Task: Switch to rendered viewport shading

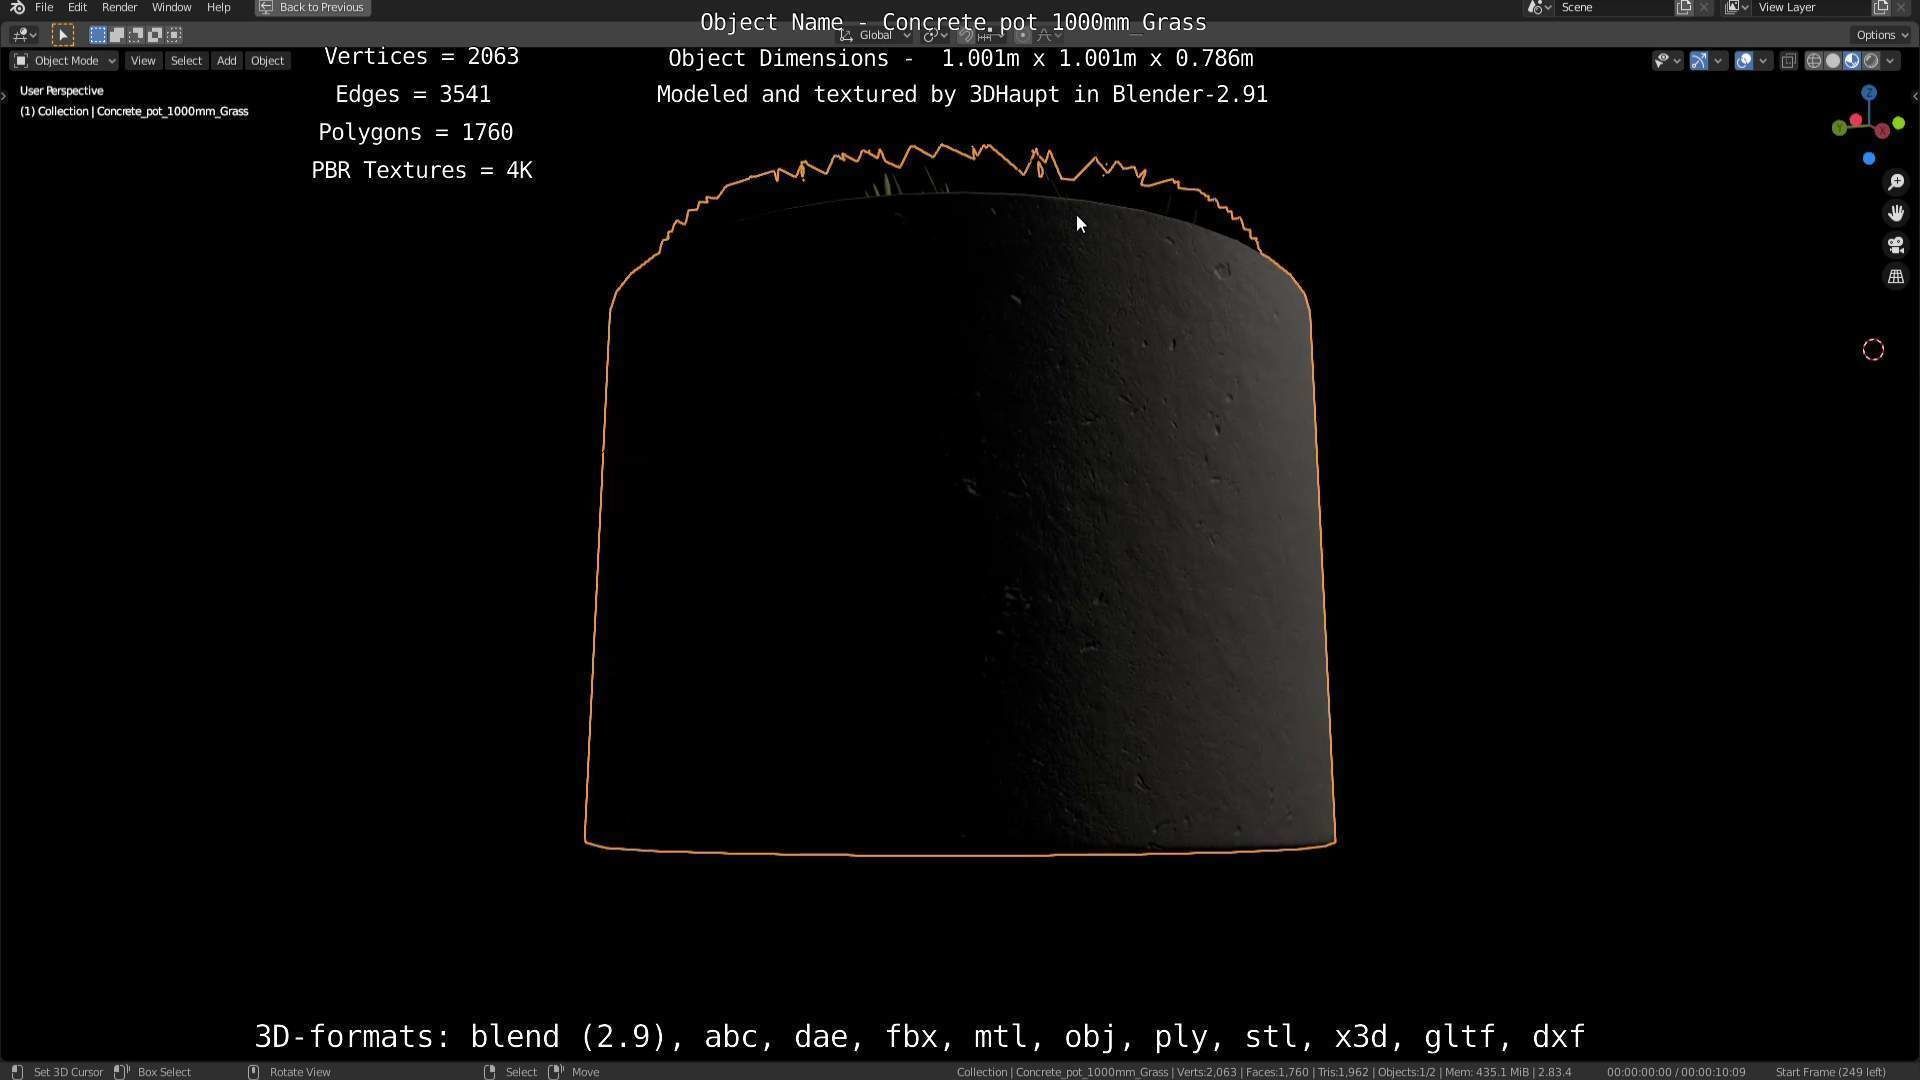Action: click(1870, 61)
